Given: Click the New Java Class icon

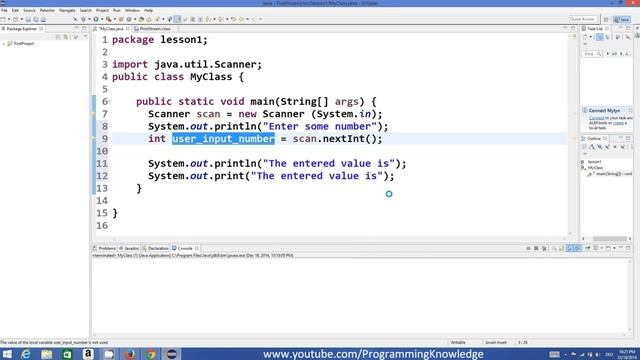Looking at the screenshot, I should click(x=129, y=19).
